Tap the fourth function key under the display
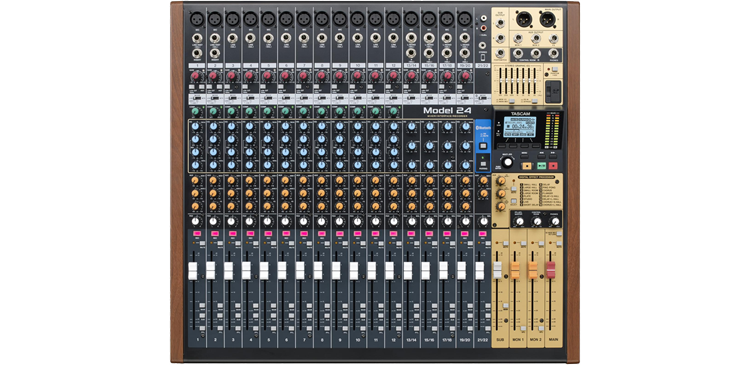The width and height of the screenshot is (750, 365). click(536, 145)
